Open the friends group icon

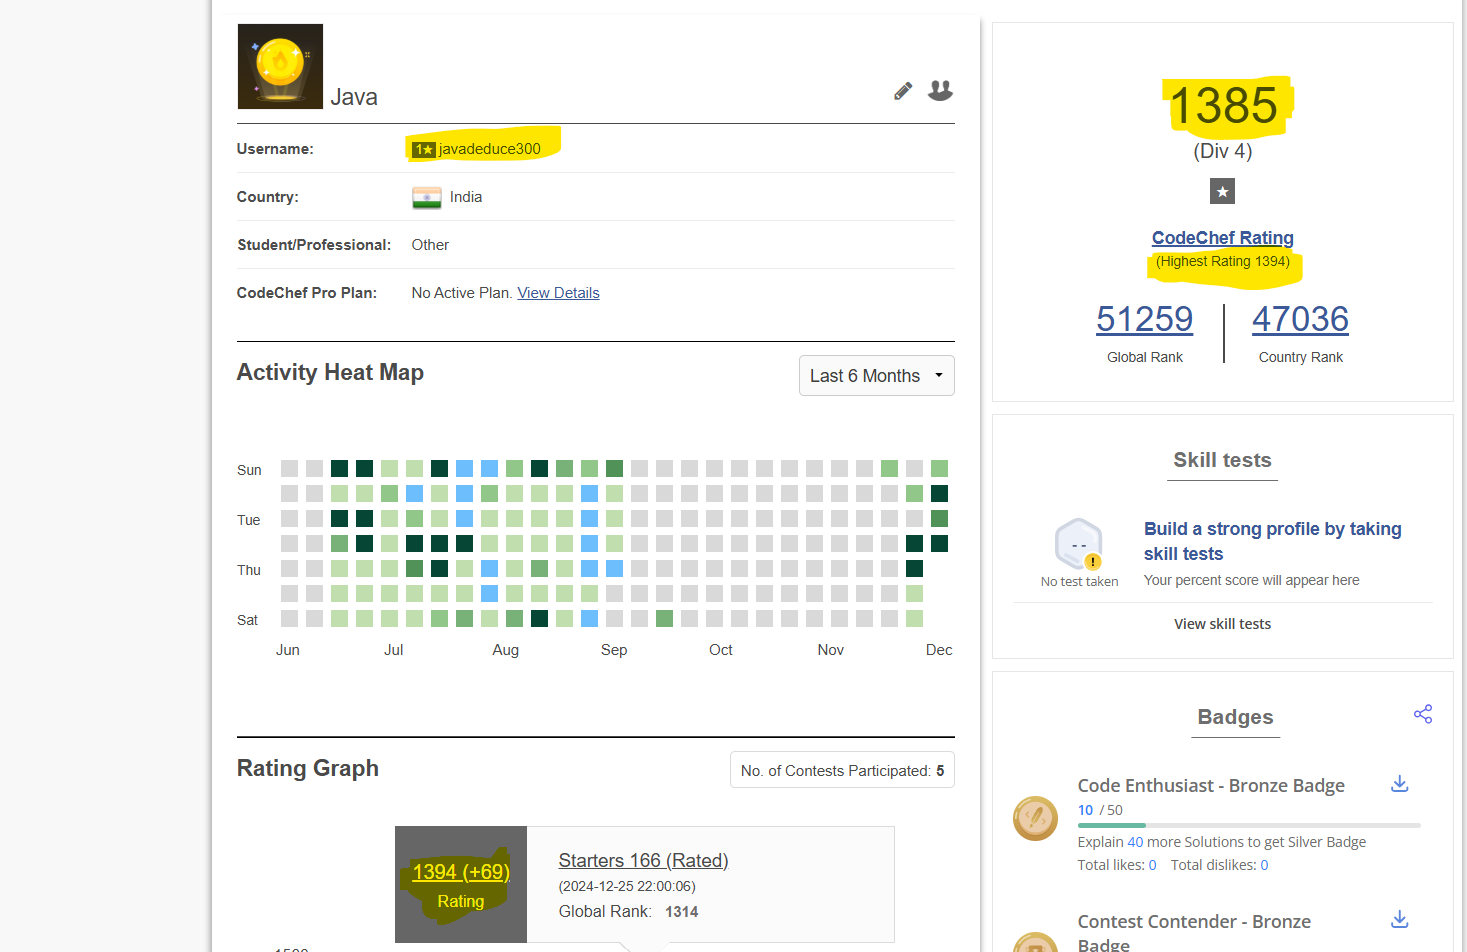tap(940, 90)
